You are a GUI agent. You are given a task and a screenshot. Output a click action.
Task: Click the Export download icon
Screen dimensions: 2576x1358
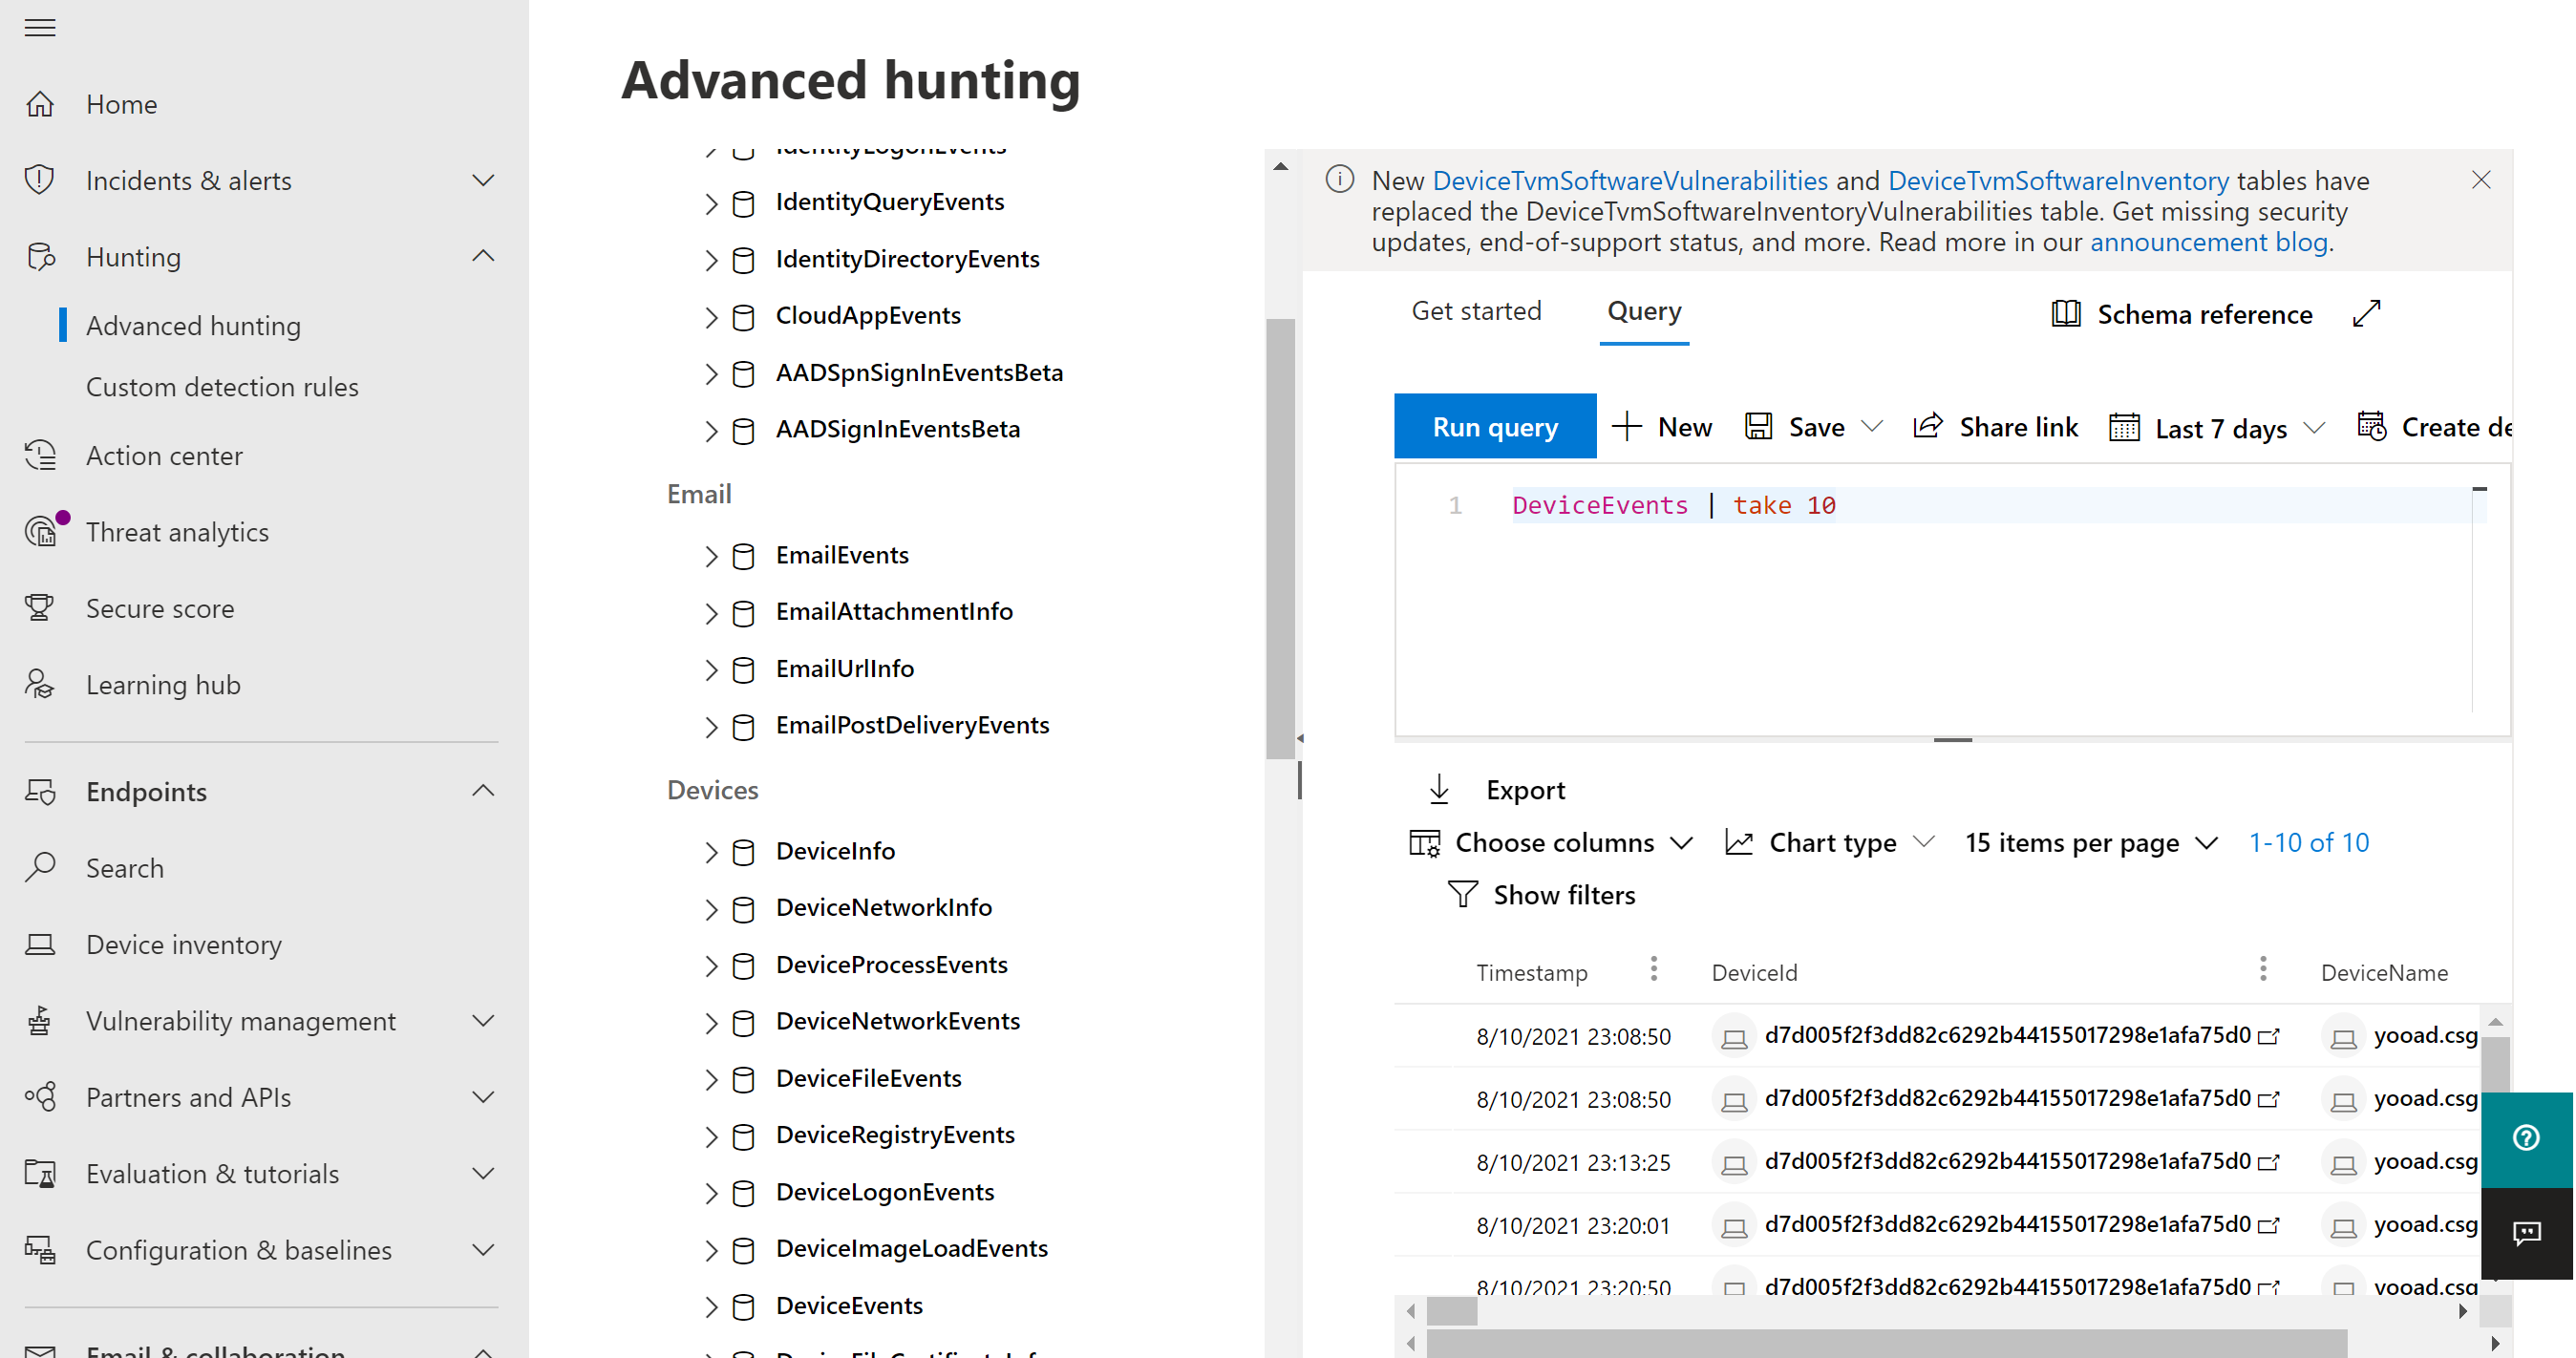(x=1439, y=789)
